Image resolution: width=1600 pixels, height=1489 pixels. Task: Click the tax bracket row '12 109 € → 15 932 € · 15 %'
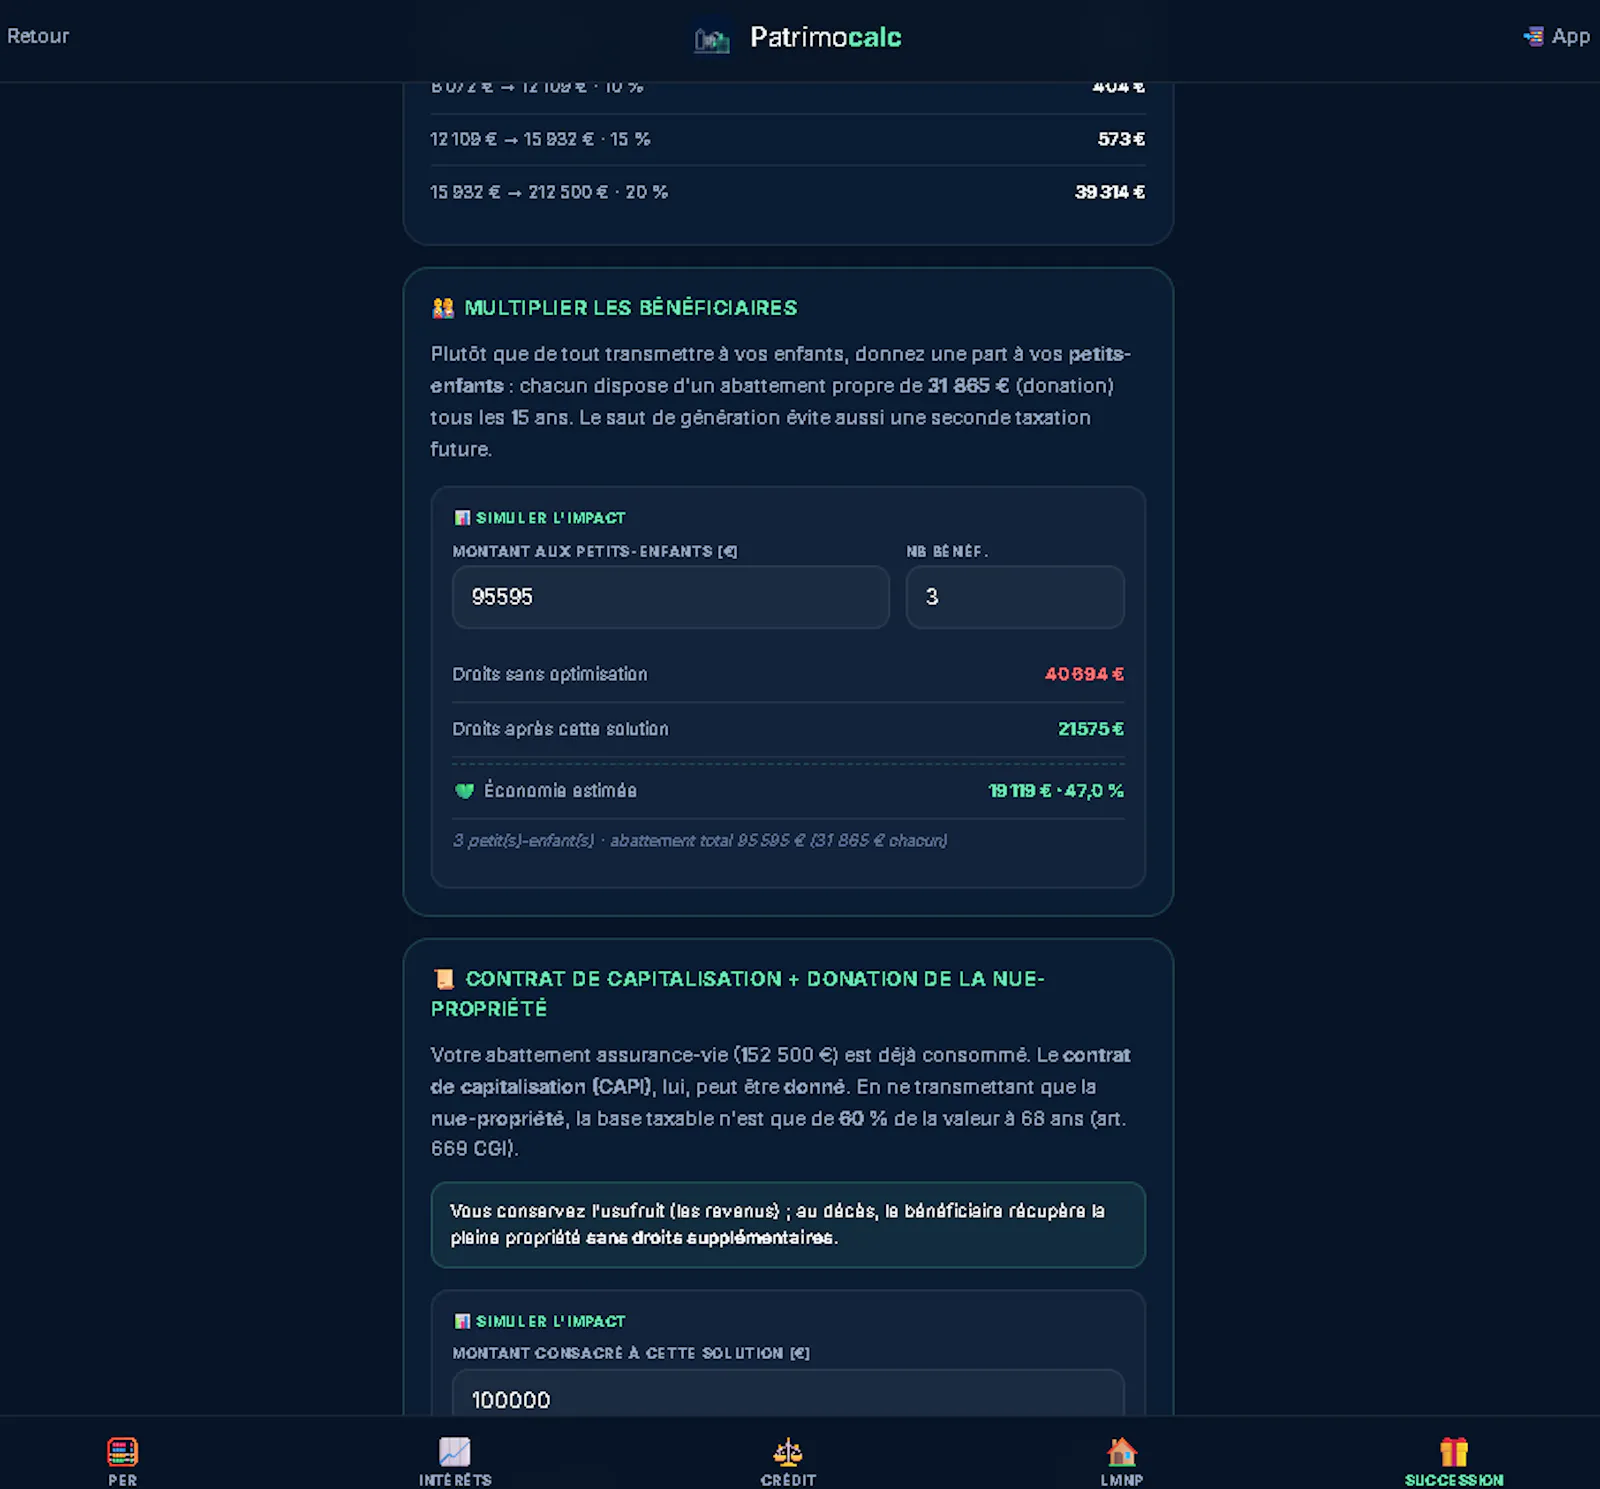788,139
